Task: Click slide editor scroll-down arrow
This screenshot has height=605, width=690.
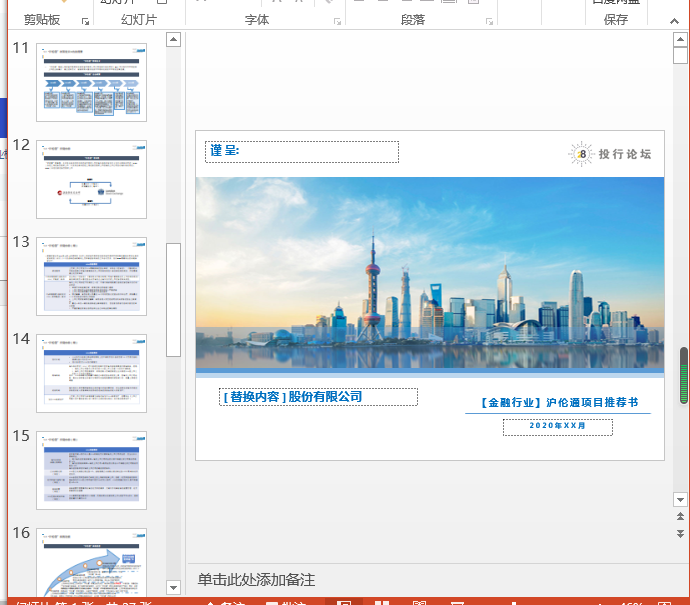Action: (680, 500)
